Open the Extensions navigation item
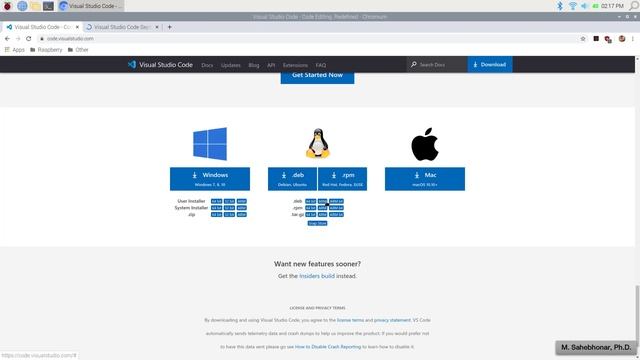The image size is (640, 360). [295, 65]
